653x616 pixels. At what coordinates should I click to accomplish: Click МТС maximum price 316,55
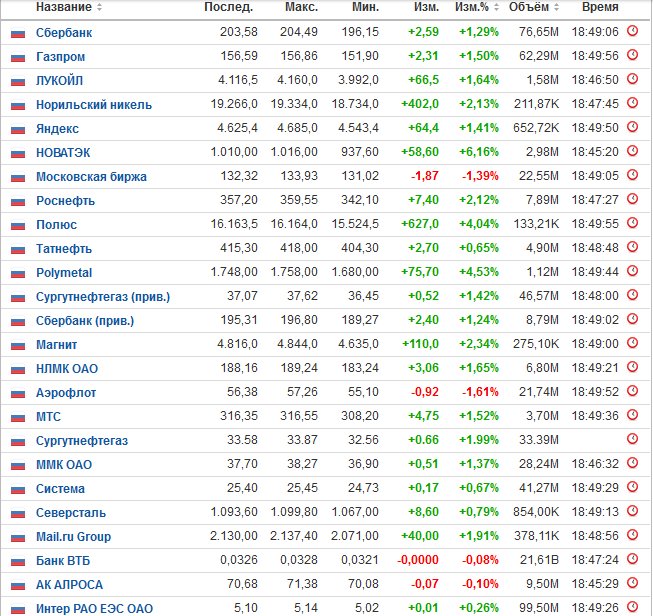point(299,416)
